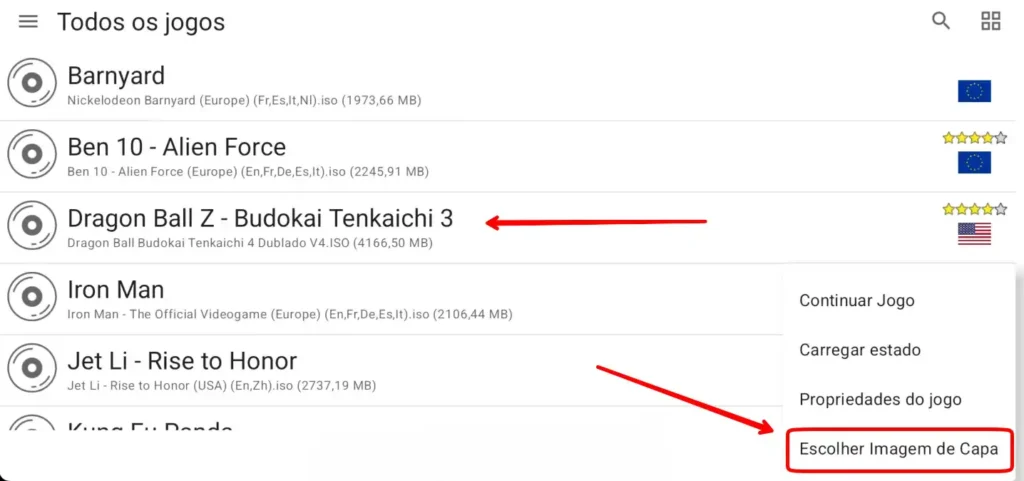Tap the Dragon Ball Z disc icon
The image size is (1024, 481).
click(x=32, y=225)
